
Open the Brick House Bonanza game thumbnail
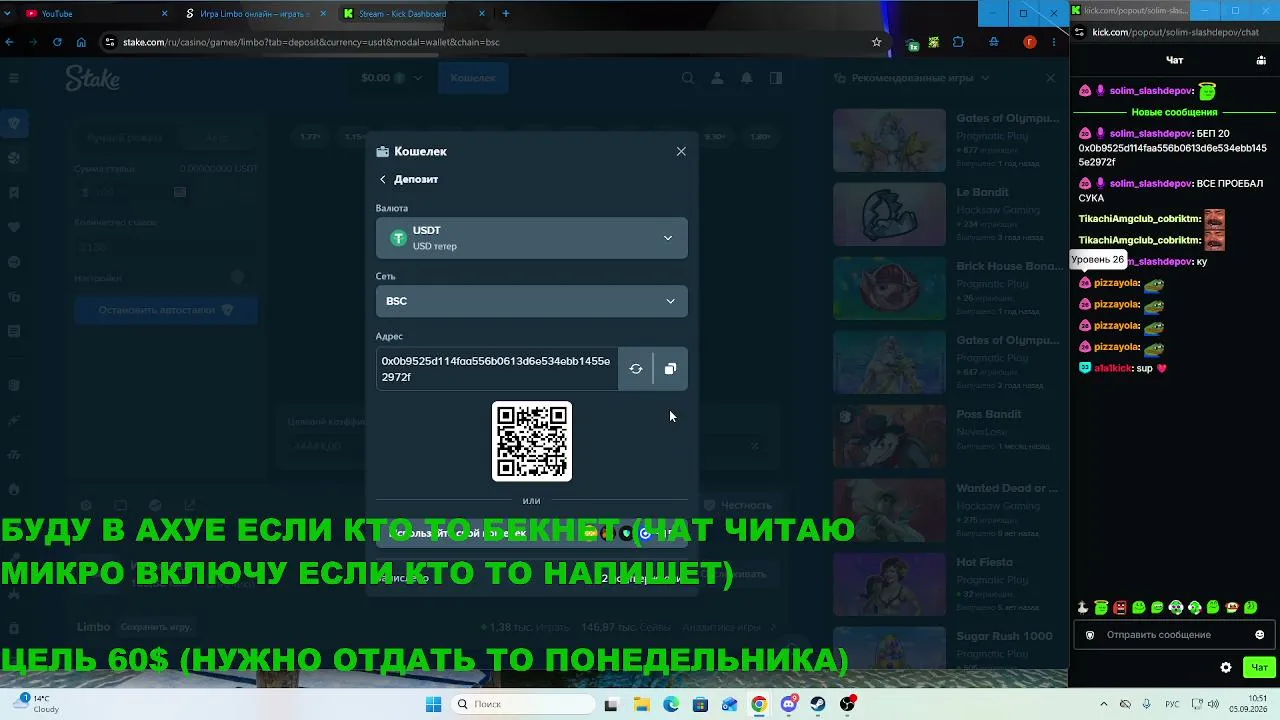[x=889, y=288]
